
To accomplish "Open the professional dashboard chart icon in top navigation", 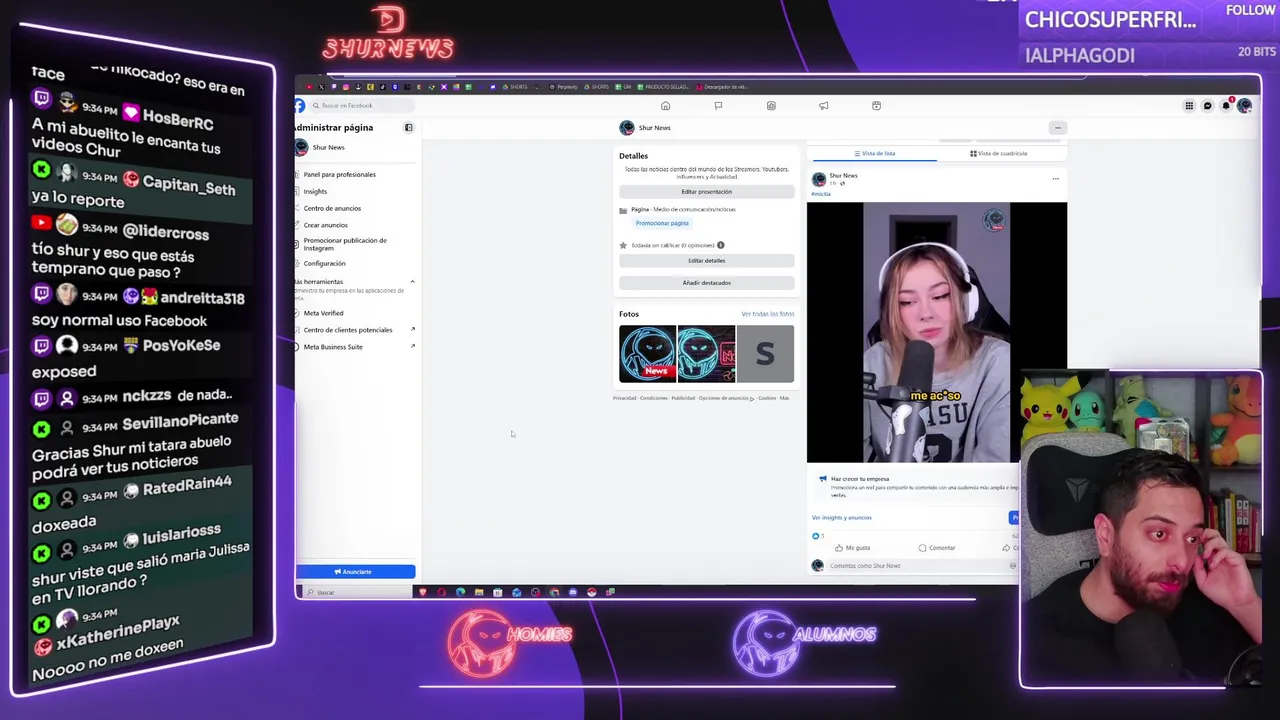I will 771,105.
